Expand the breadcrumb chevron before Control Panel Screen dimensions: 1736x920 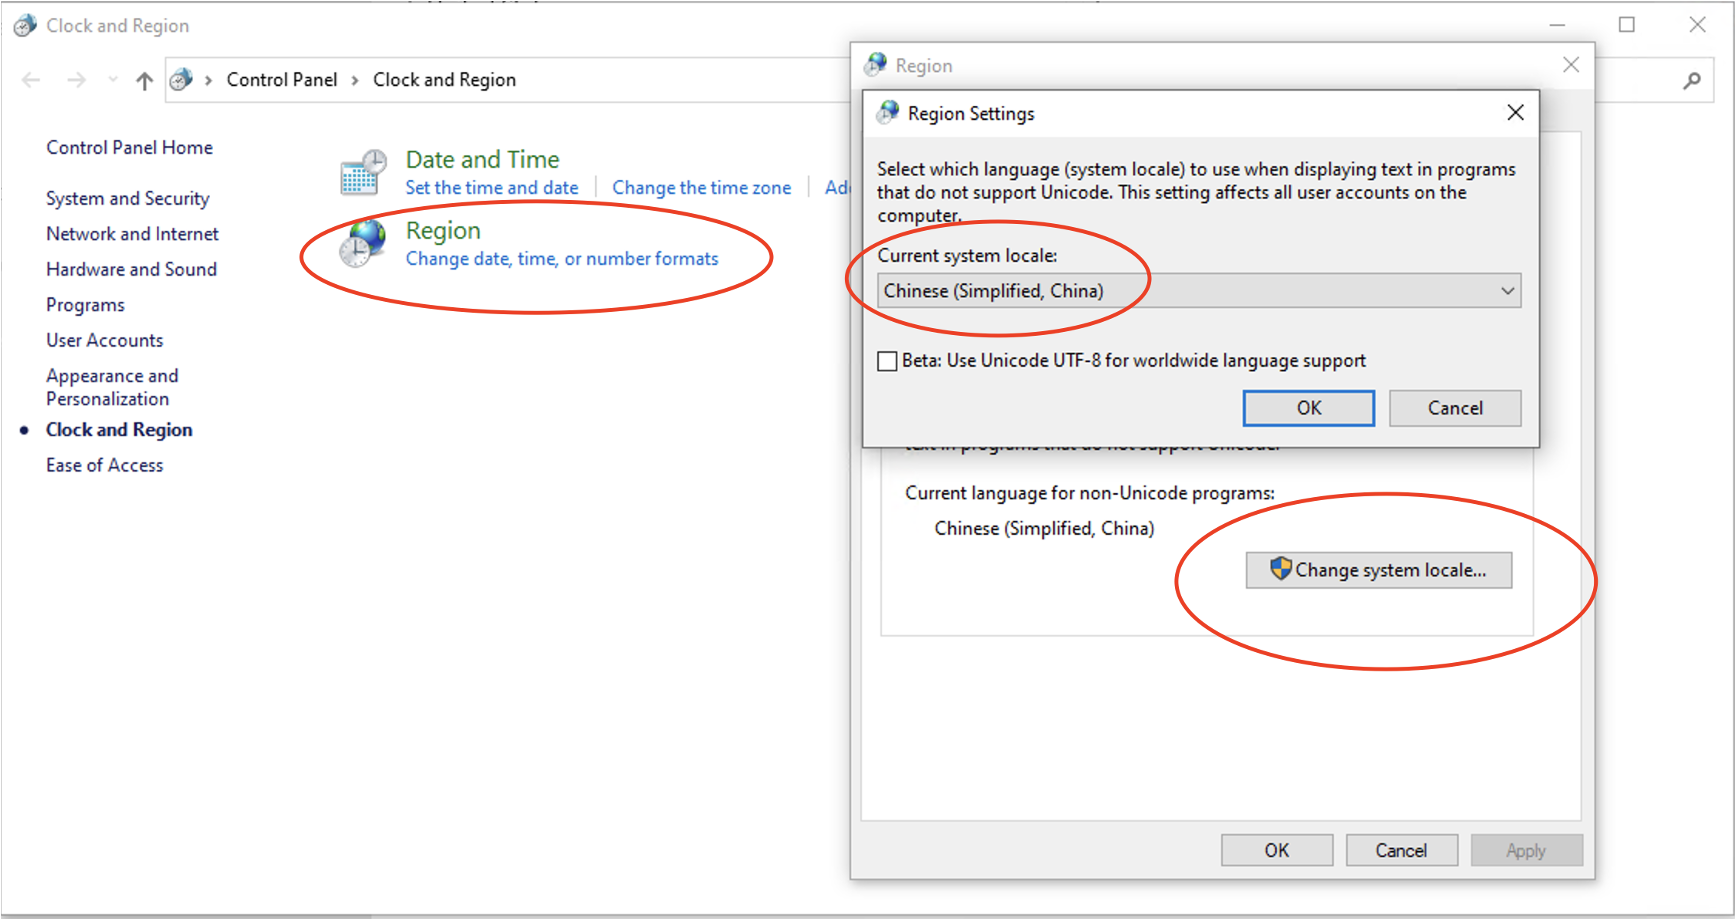coord(208,80)
